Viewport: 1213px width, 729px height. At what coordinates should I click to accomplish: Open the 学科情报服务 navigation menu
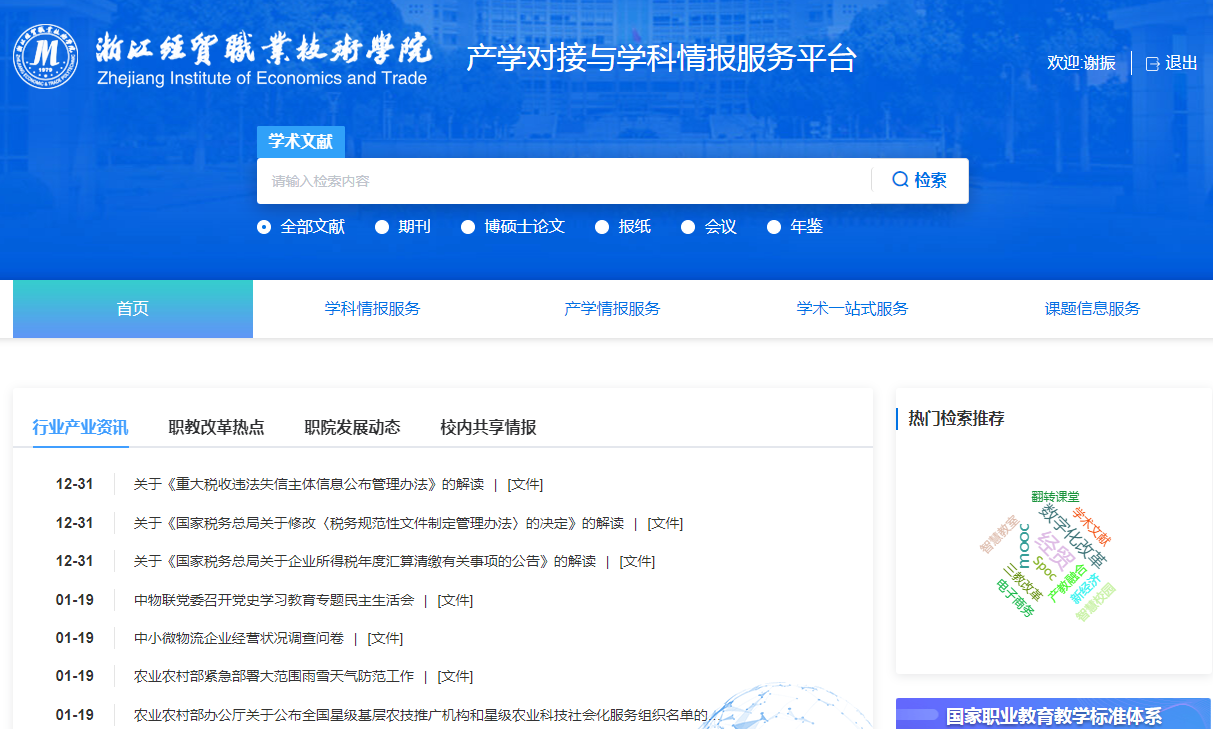coord(372,309)
